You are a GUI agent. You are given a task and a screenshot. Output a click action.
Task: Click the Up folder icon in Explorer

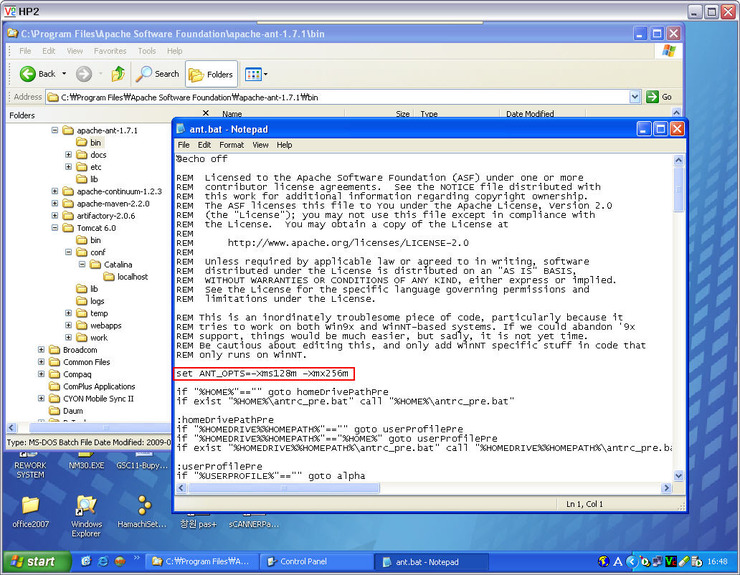118,74
